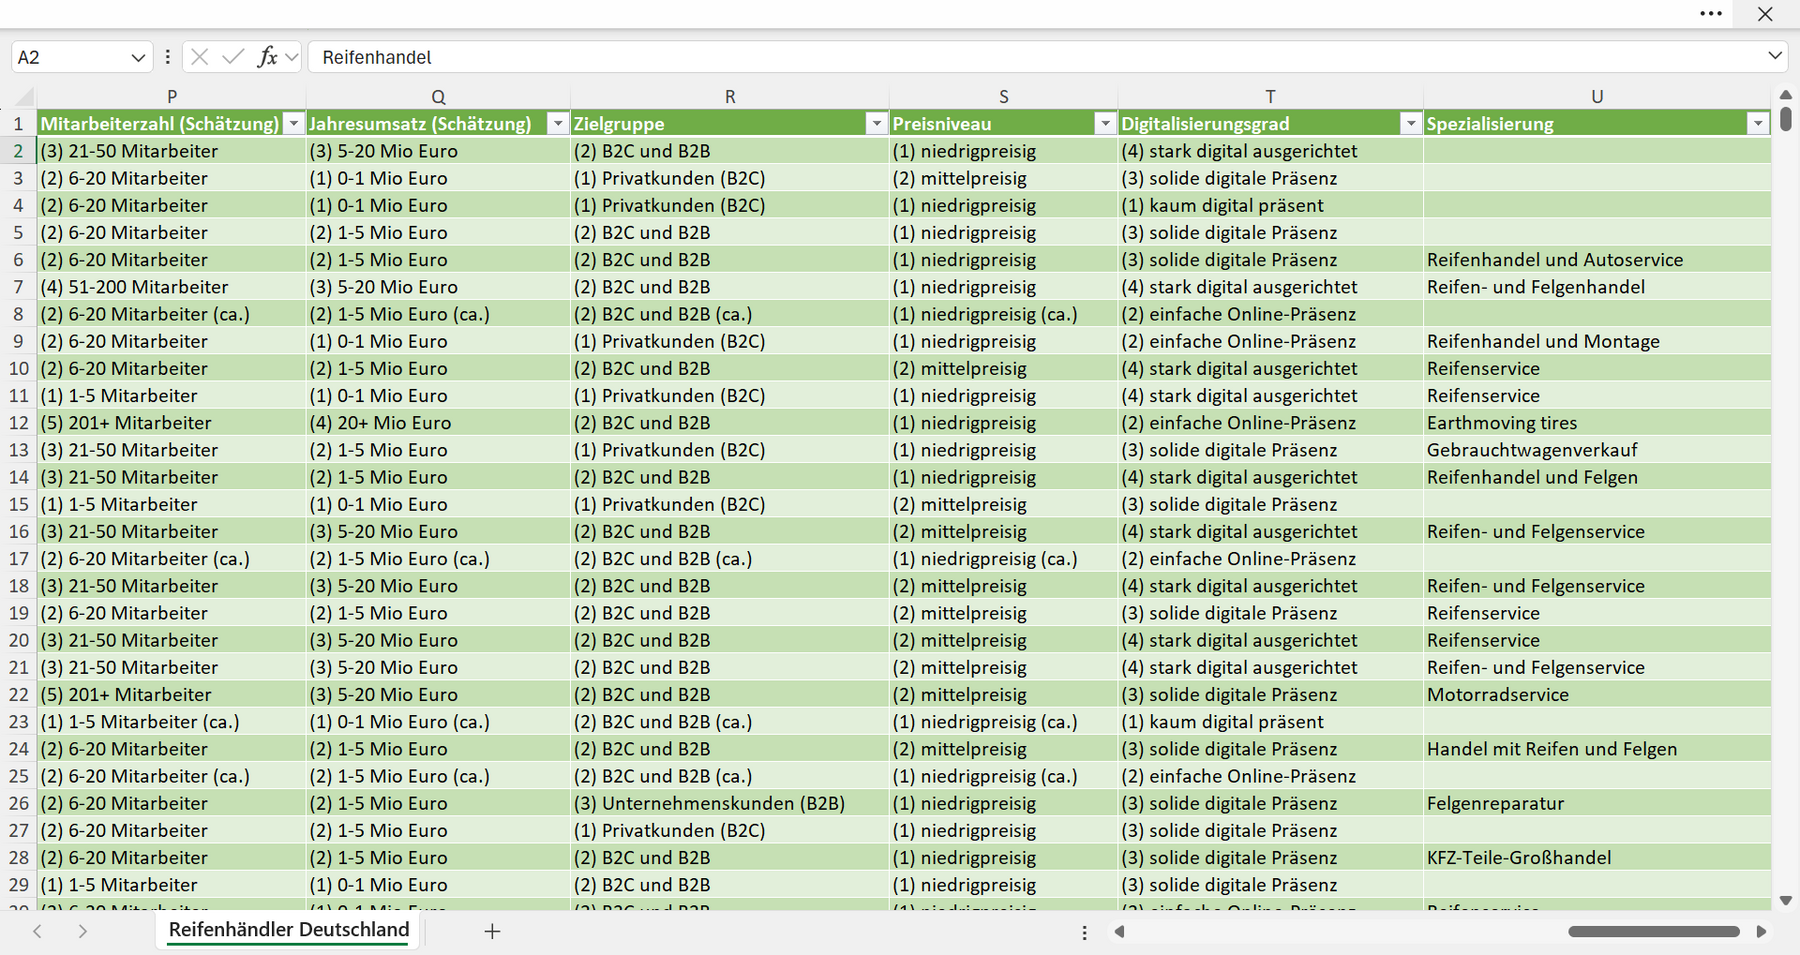
Task: Select cell with Felgenreparatur
Action: [1597, 803]
